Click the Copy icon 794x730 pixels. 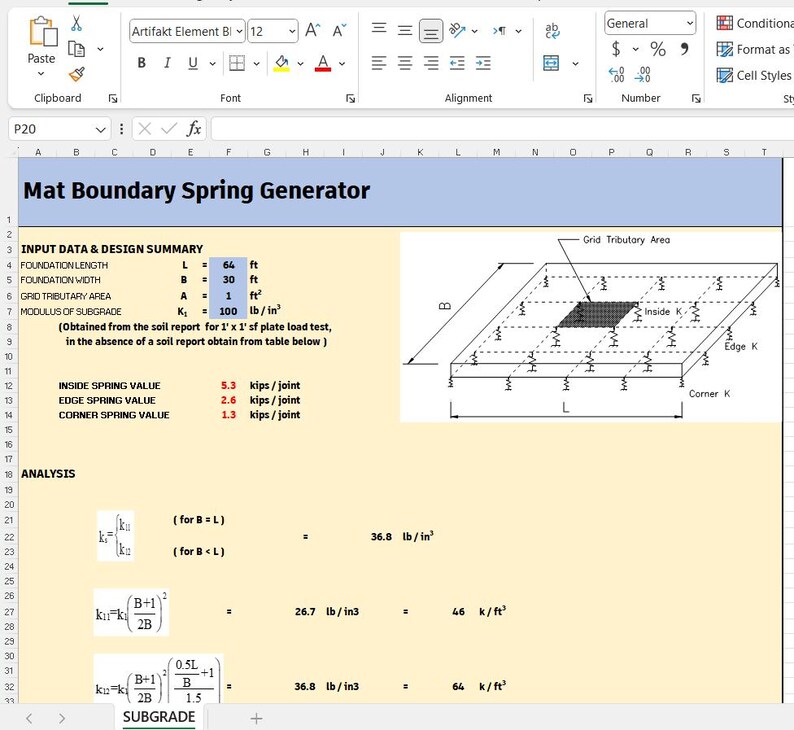pos(76,49)
